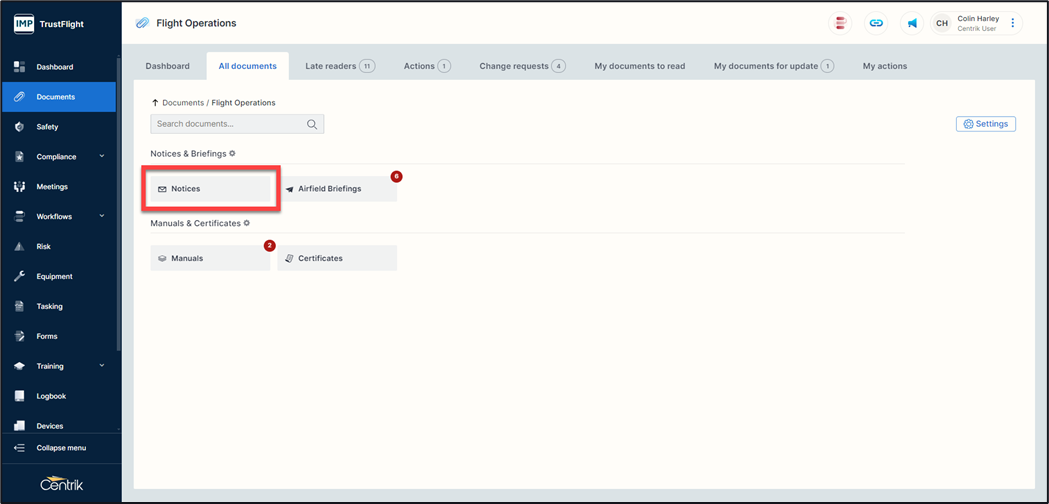Expand the Workflows submenu chevron
Image resolution: width=1049 pixels, height=504 pixels.
pyautogui.click(x=102, y=216)
